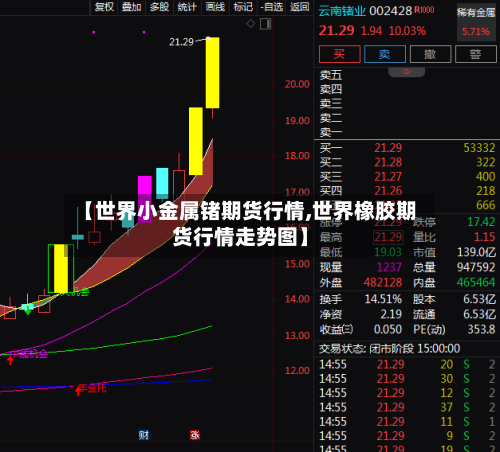
Task: Click the 14:55 trade row with volume 37
Action: pos(407,407)
